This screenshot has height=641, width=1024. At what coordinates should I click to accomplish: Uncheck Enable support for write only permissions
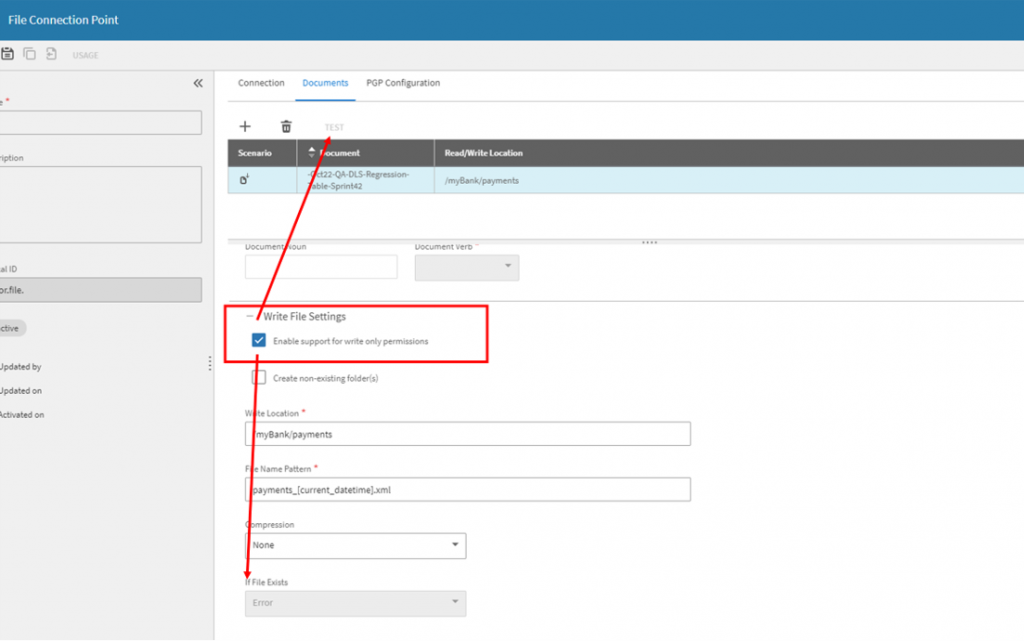tap(259, 341)
